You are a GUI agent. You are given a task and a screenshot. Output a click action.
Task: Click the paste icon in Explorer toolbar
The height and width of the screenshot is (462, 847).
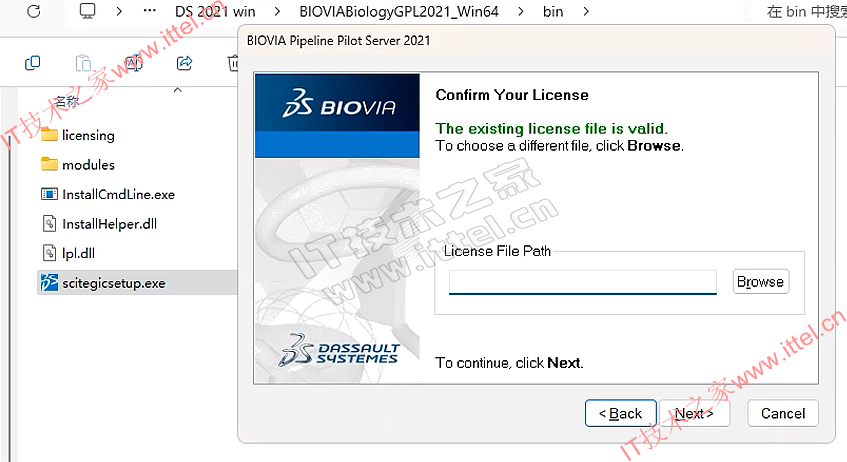(x=83, y=63)
